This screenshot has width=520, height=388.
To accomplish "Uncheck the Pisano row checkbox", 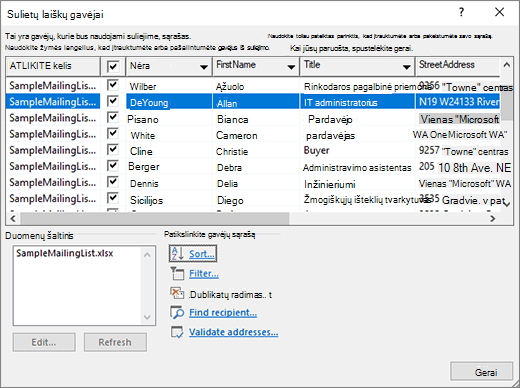I will 113,117.
